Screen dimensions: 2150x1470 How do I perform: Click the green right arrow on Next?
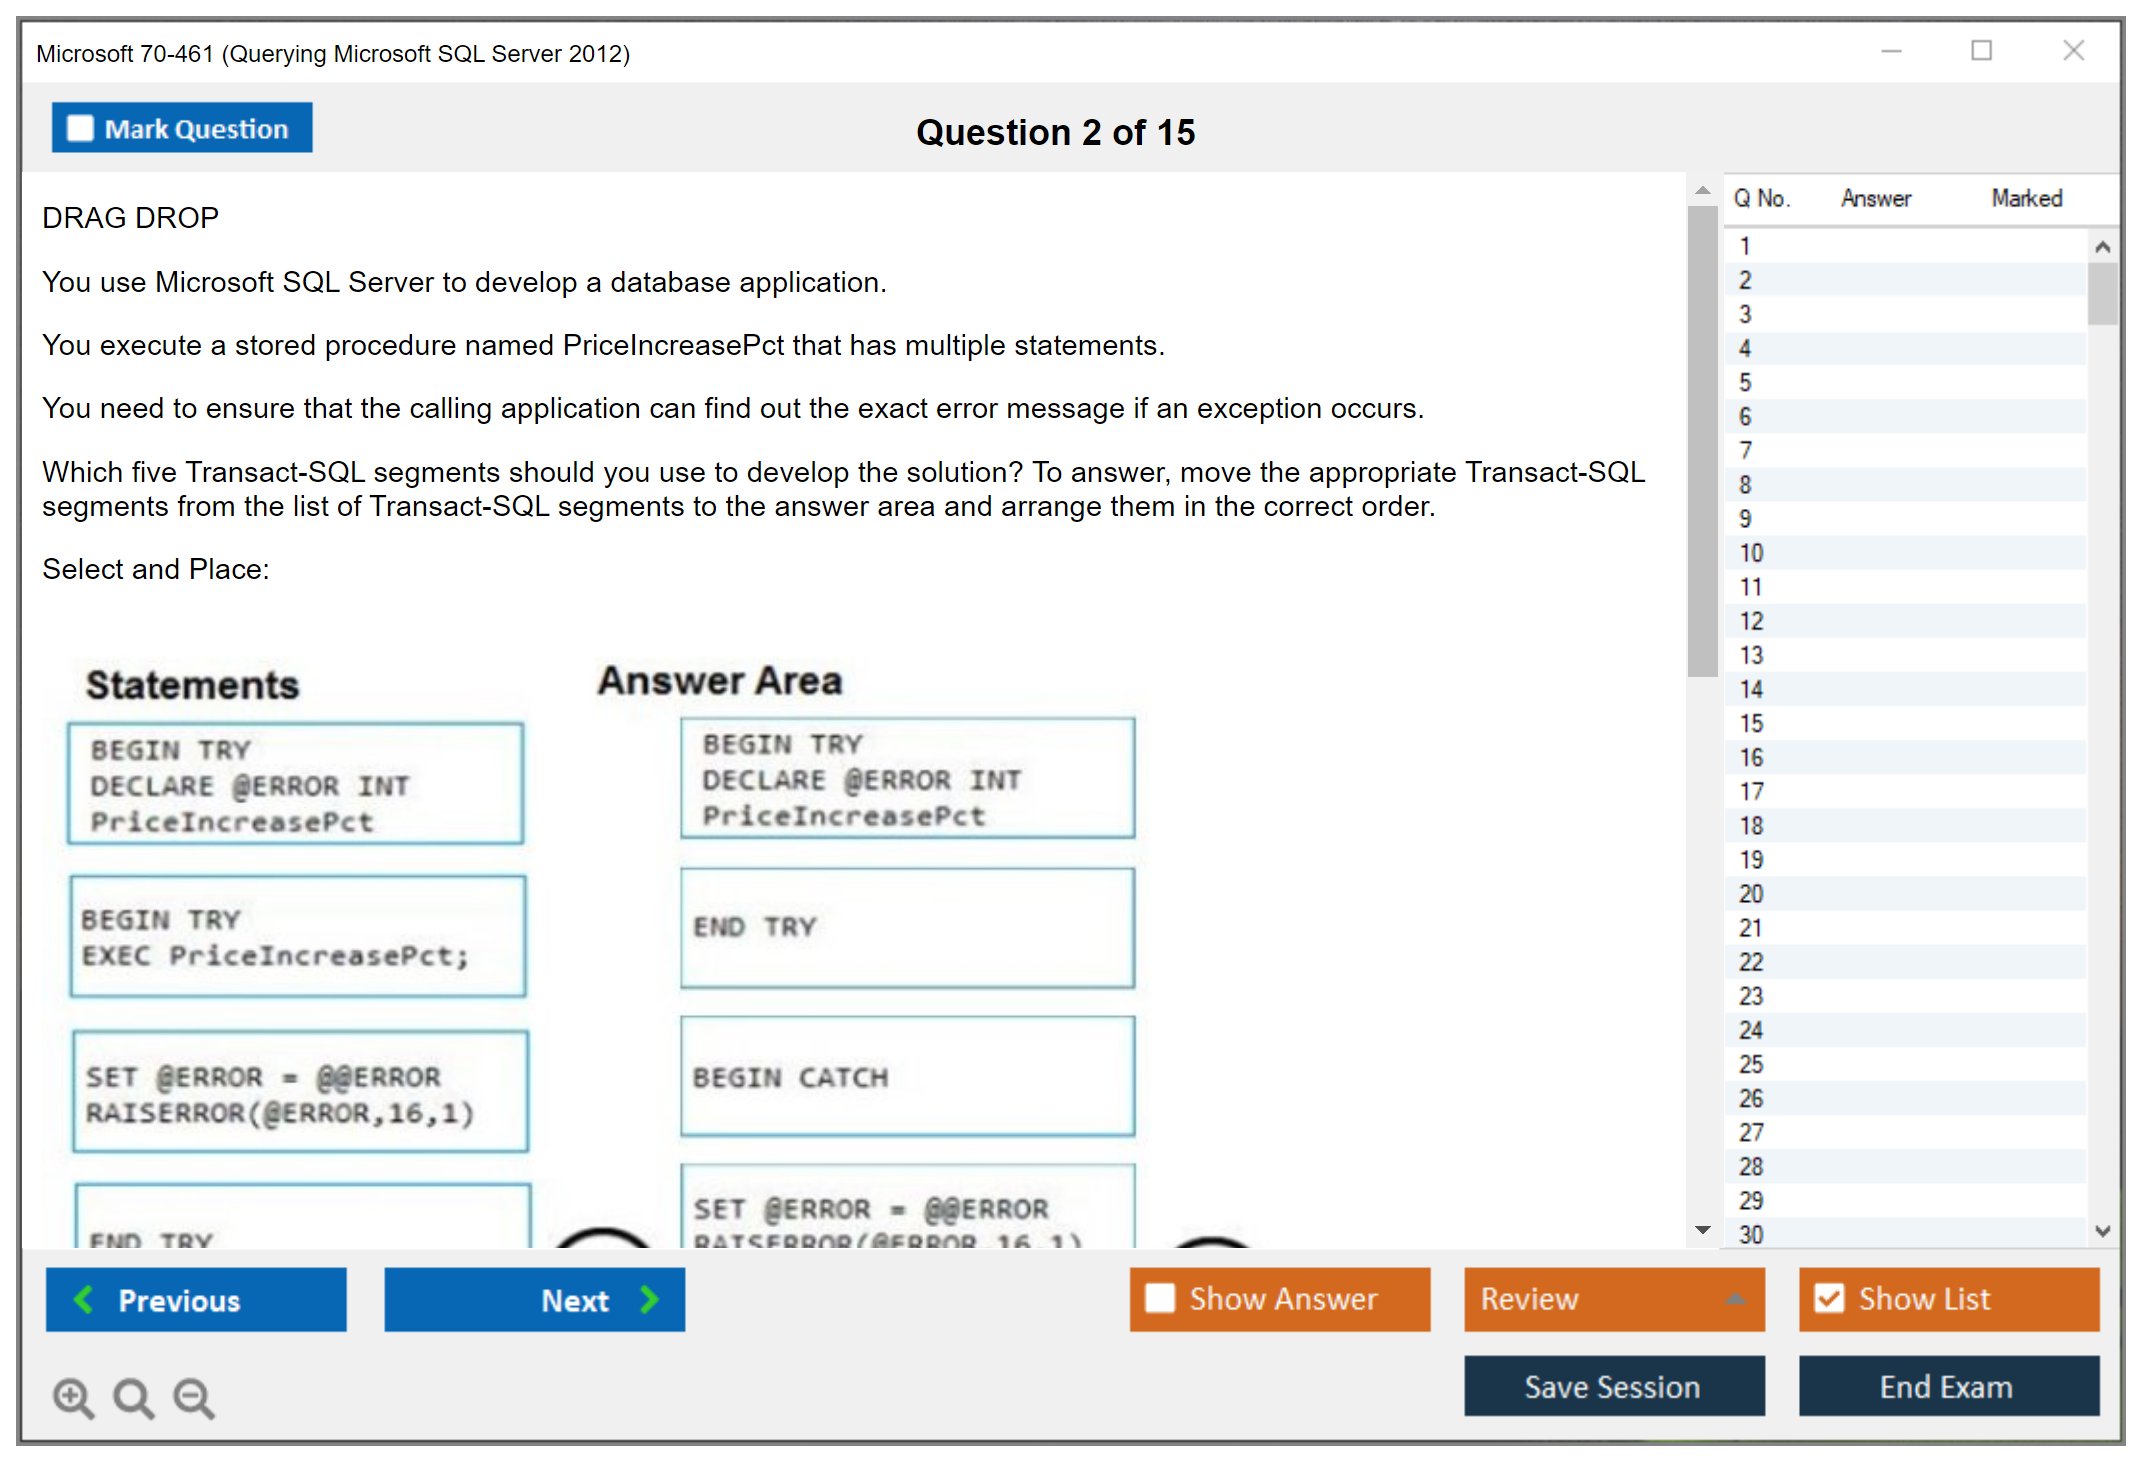[650, 1299]
